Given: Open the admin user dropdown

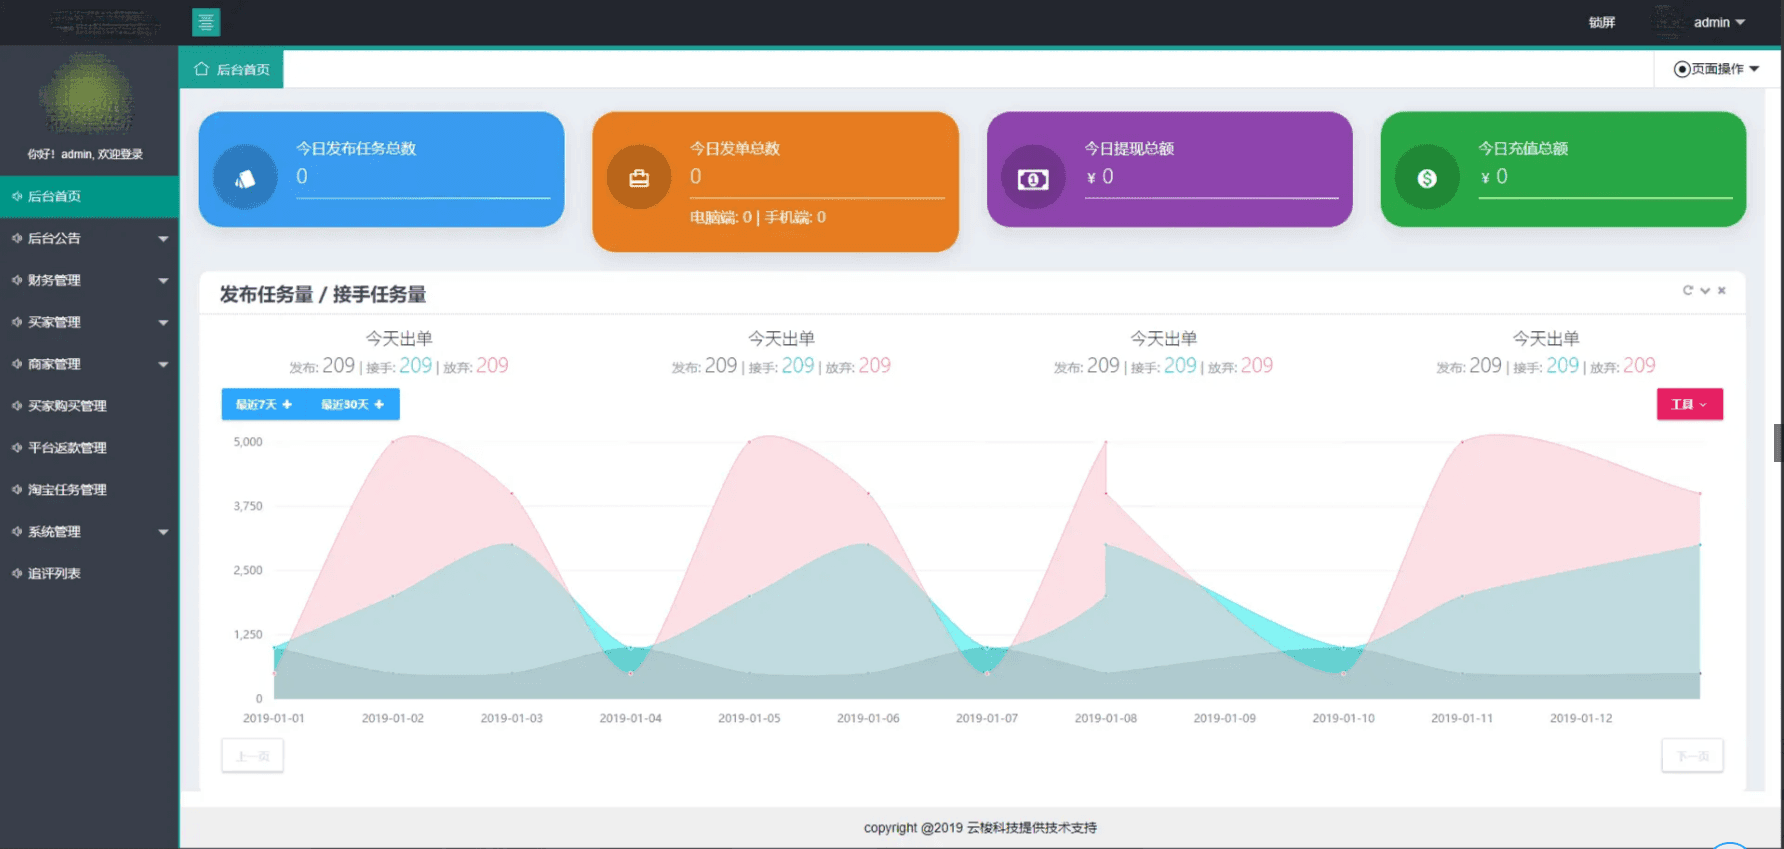Looking at the screenshot, I should coord(1718,22).
